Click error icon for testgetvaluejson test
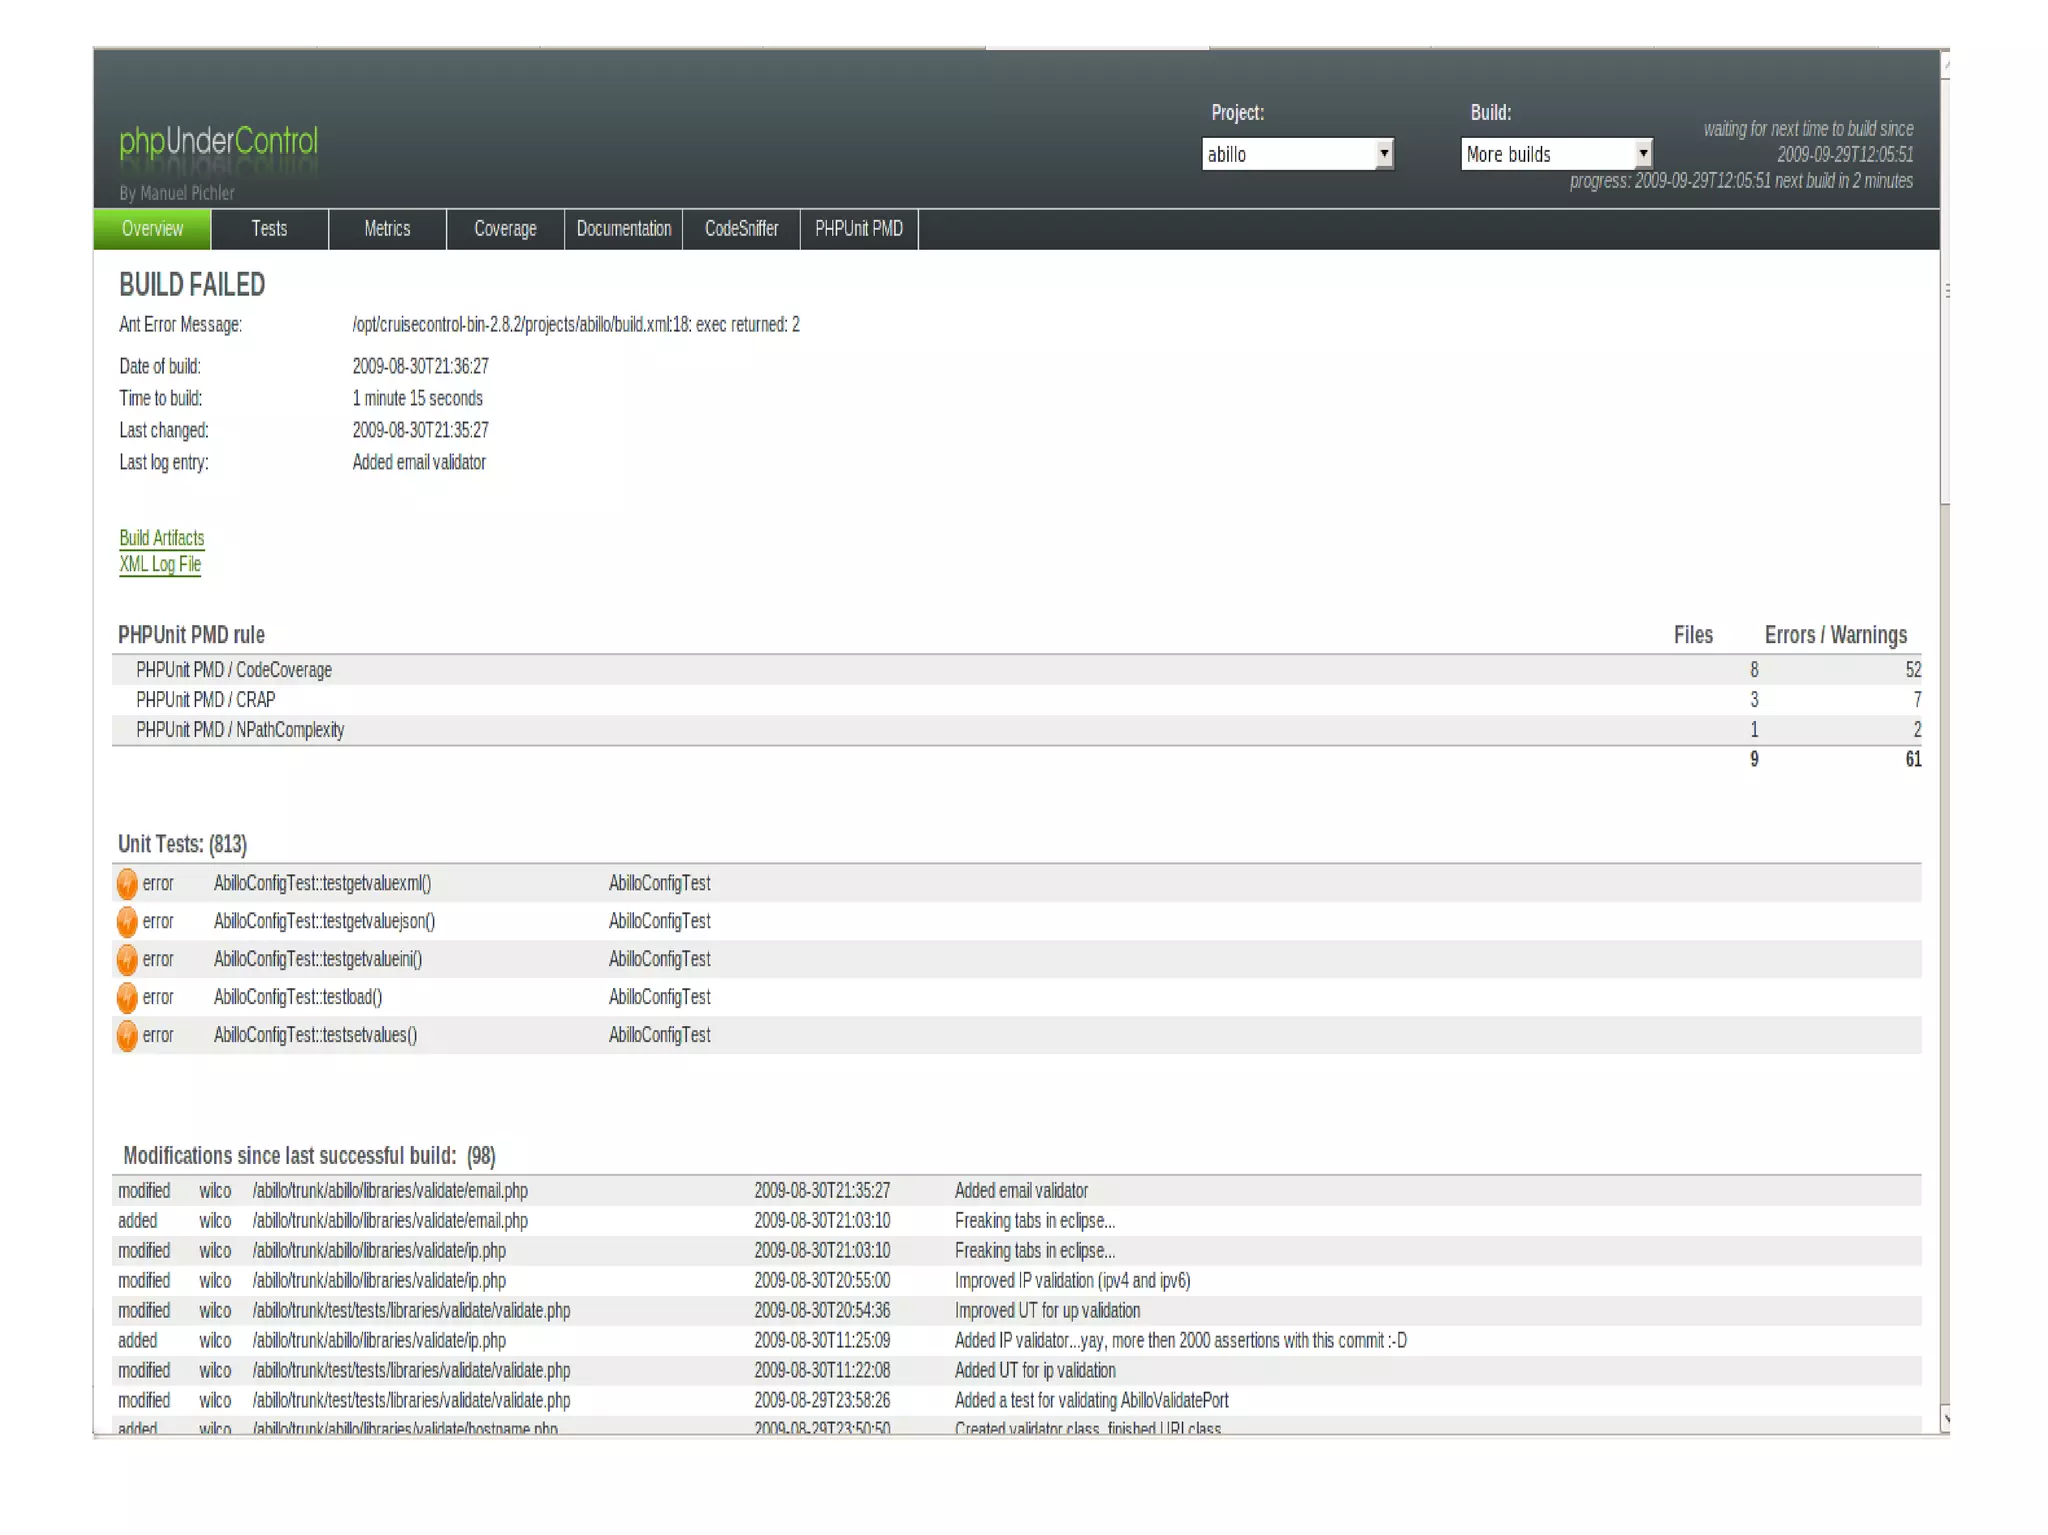Viewport: 2048px width, 1535px height. (127, 922)
